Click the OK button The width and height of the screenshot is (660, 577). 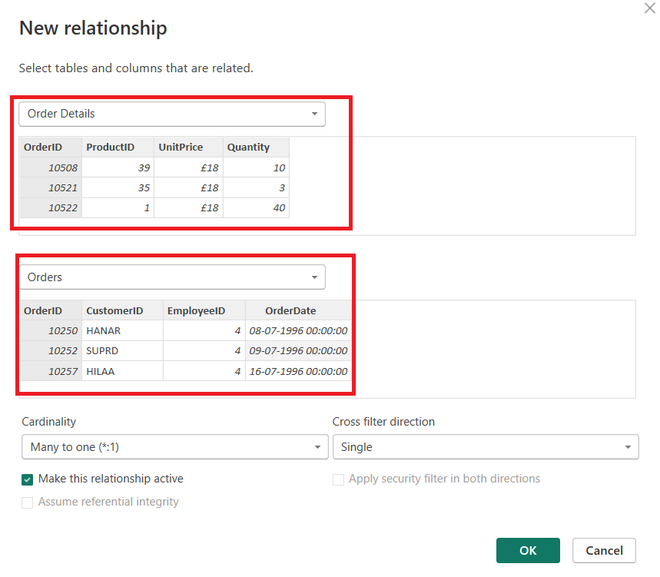click(x=528, y=550)
